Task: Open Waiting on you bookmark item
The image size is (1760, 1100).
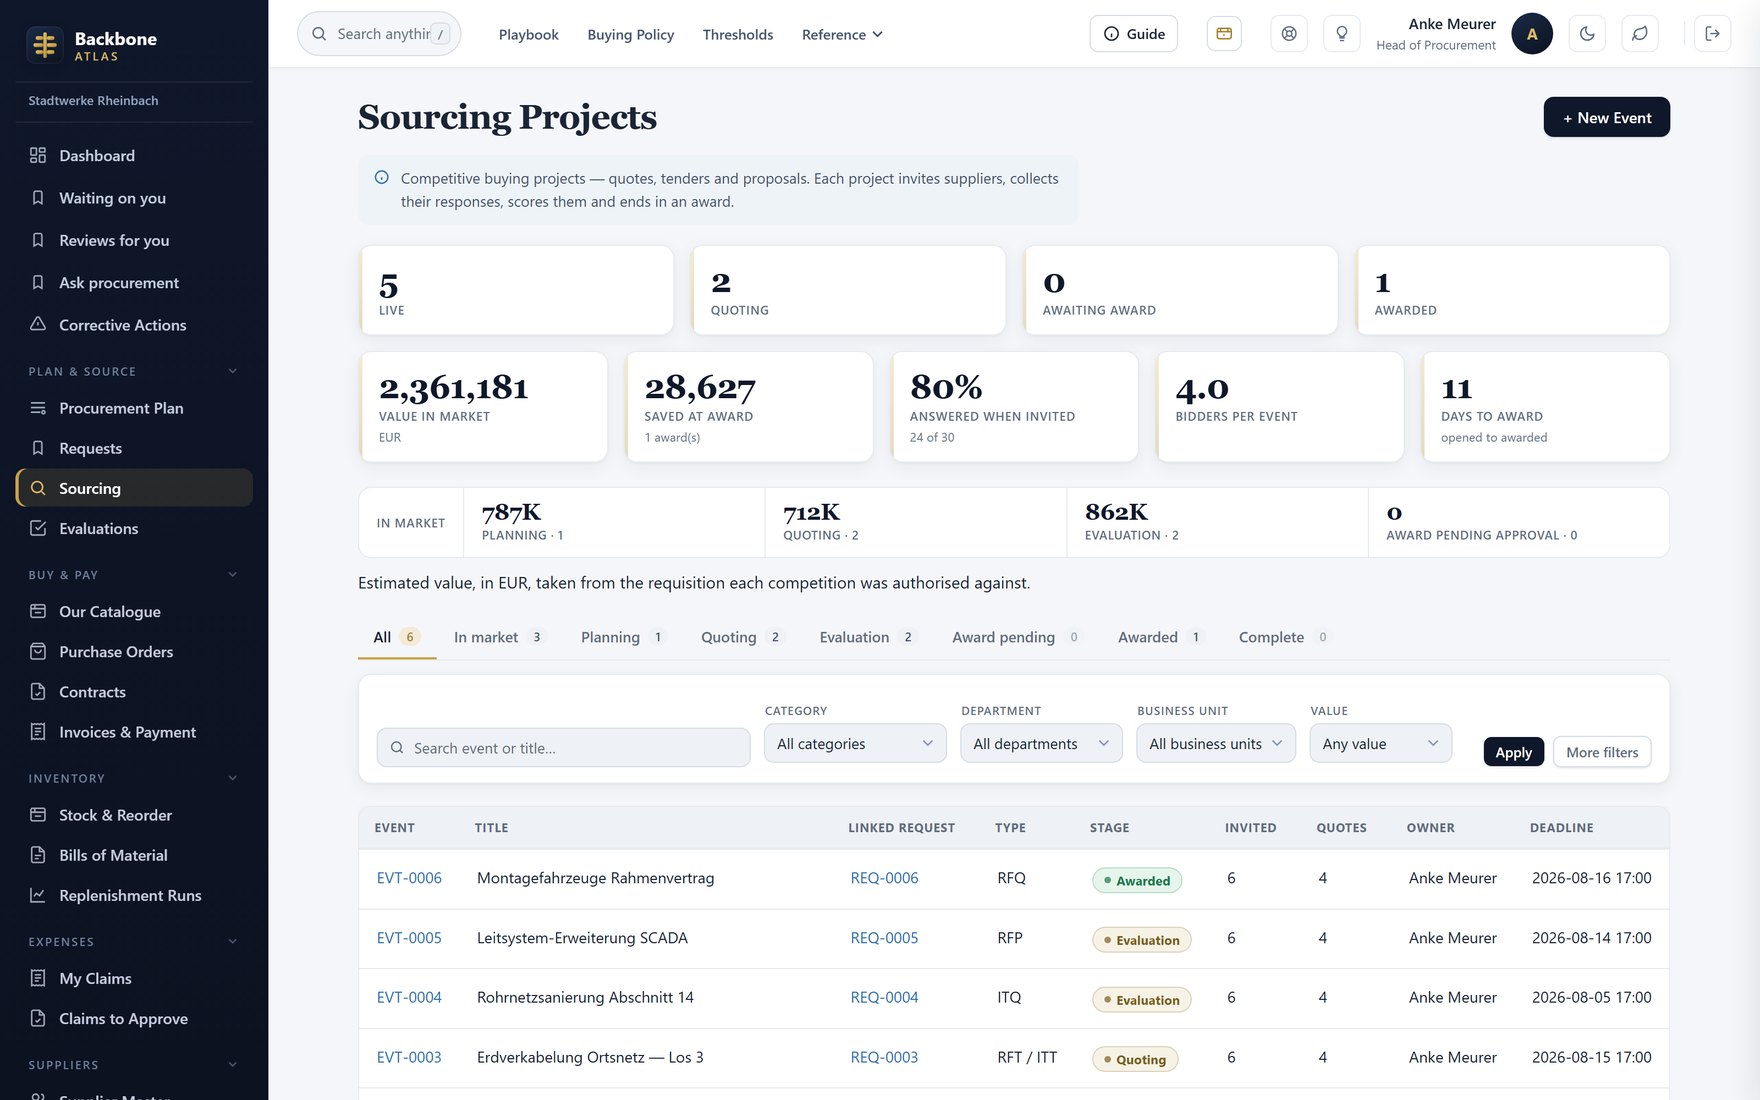Action: tap(134, 198)
